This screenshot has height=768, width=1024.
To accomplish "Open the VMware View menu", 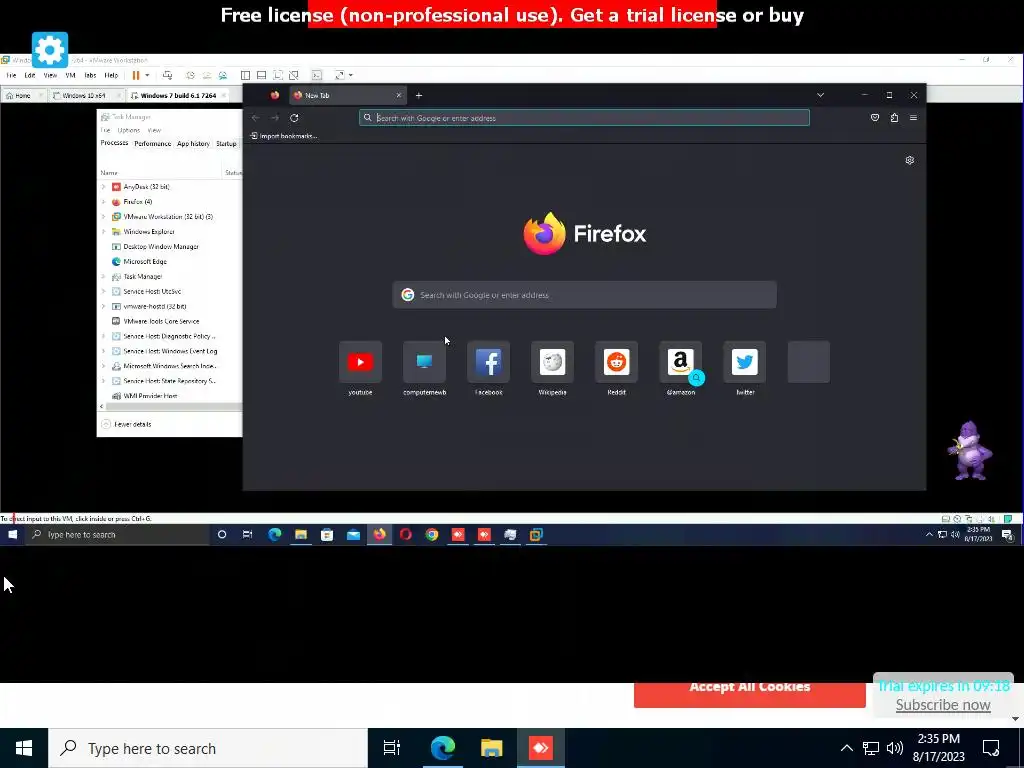I will point(50,76).
